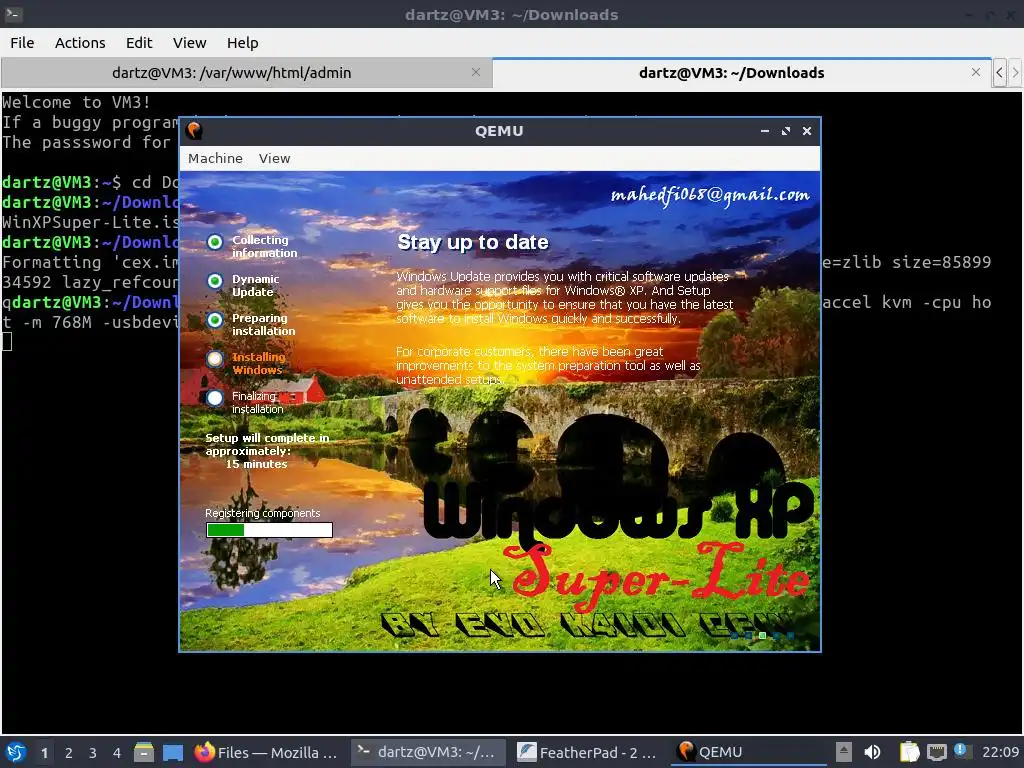This screenshot has width=1024, height=768.
Task: Click the Collecting information step bullet
Action: point(215,242)
